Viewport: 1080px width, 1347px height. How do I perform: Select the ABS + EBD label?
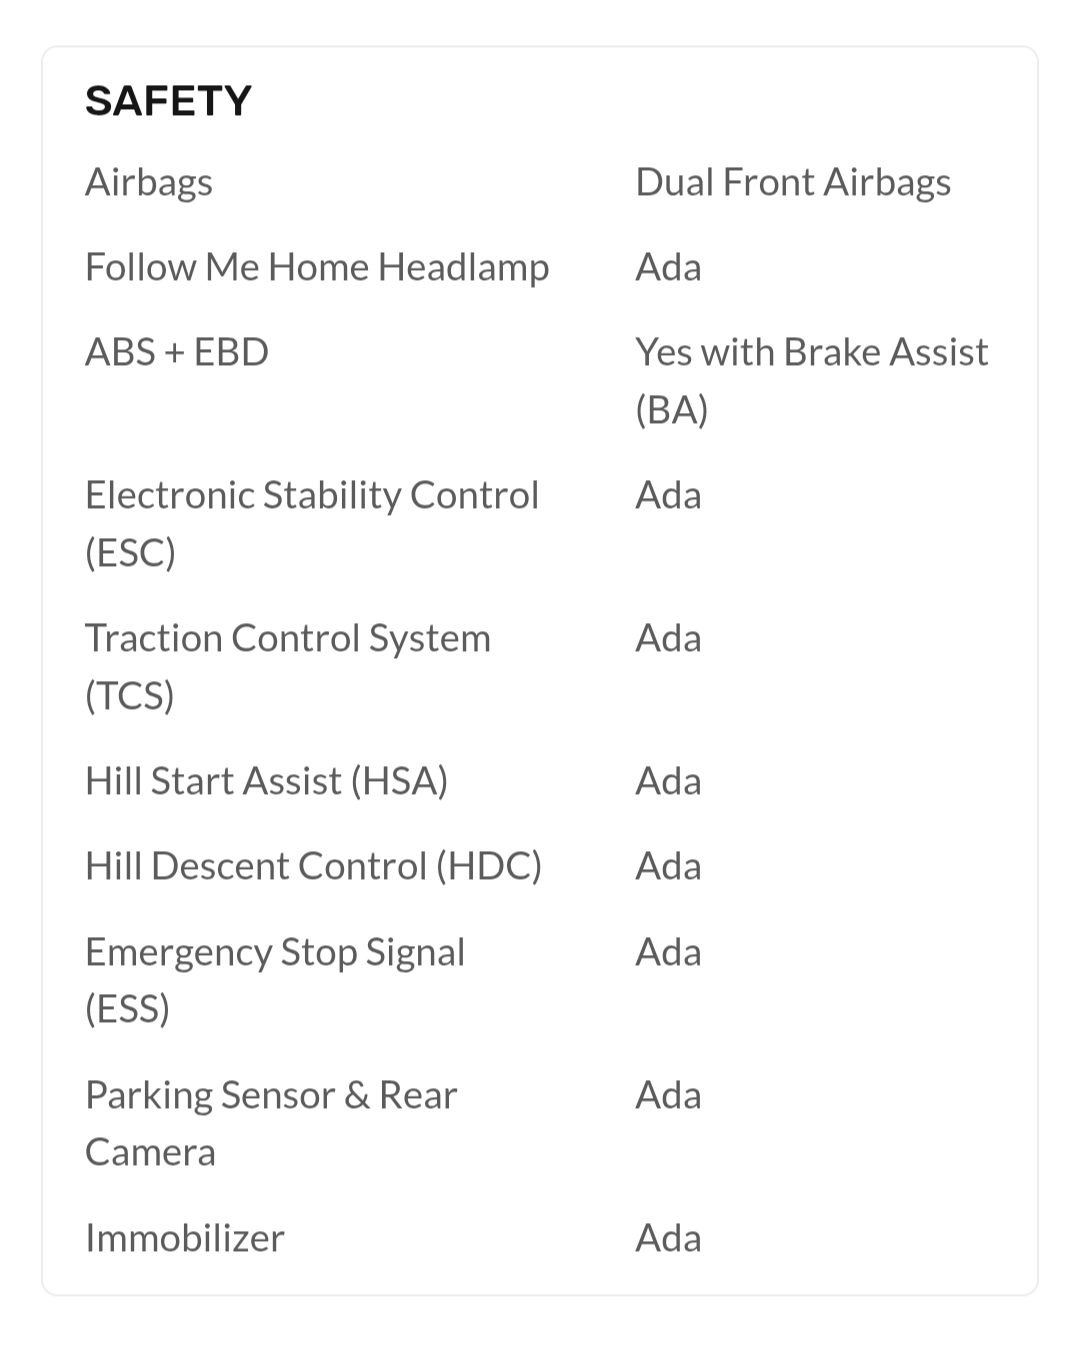point(177,352)
